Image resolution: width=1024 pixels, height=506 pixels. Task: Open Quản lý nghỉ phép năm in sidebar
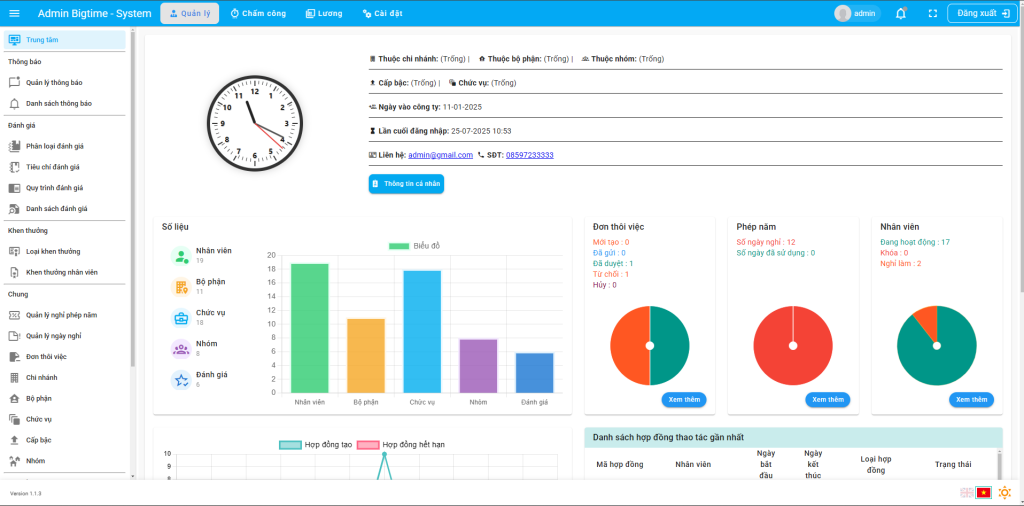click(61, 315)
